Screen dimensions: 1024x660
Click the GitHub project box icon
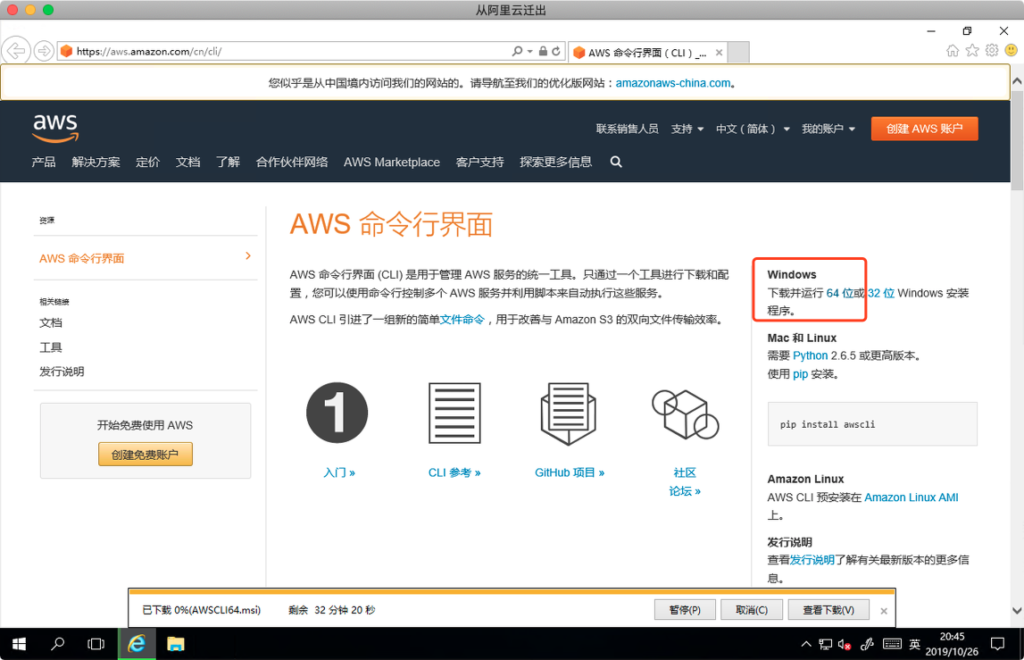569,413
